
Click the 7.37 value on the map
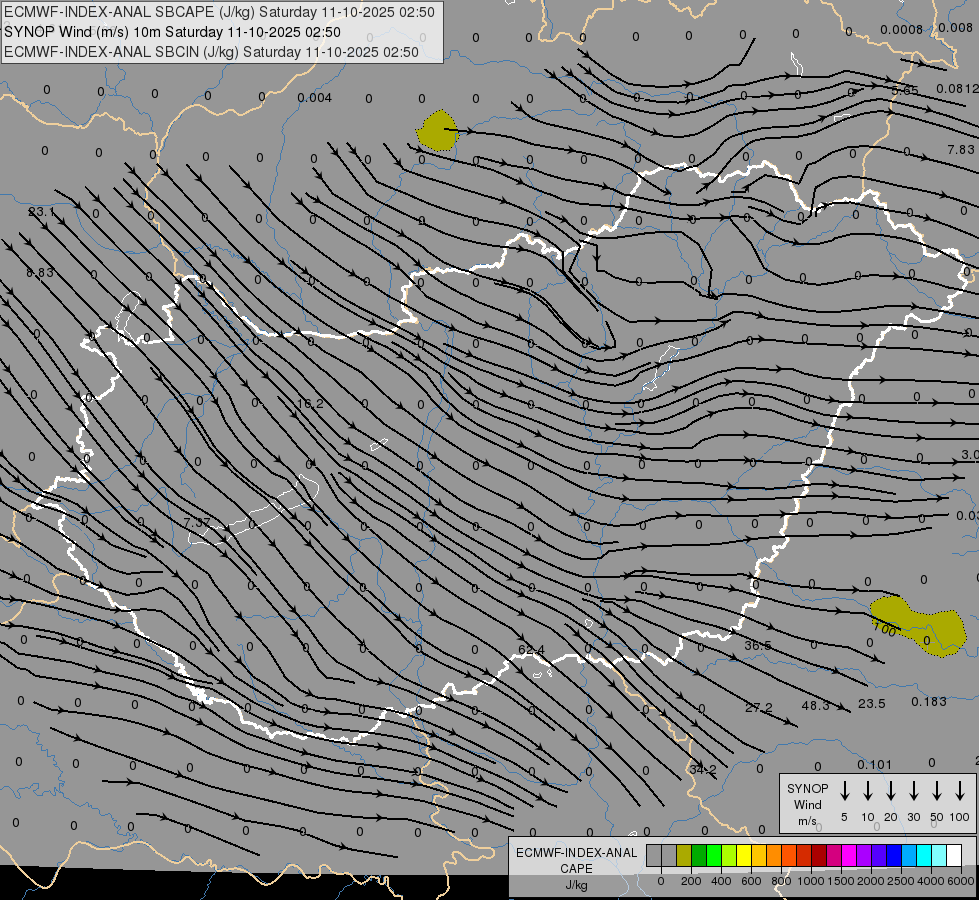[197, 522]
